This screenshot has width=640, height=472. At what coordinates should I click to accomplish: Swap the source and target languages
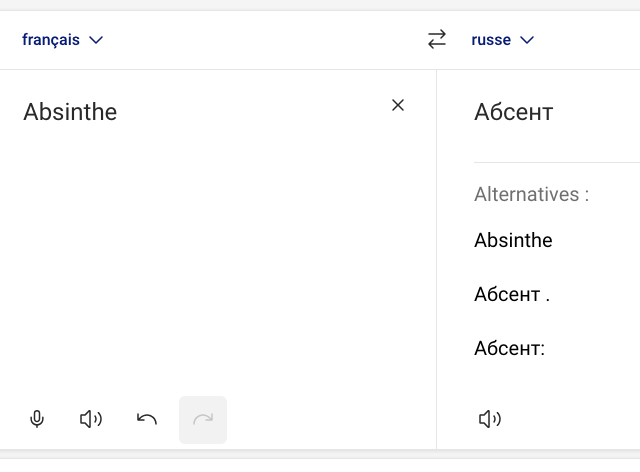(437, 40)
